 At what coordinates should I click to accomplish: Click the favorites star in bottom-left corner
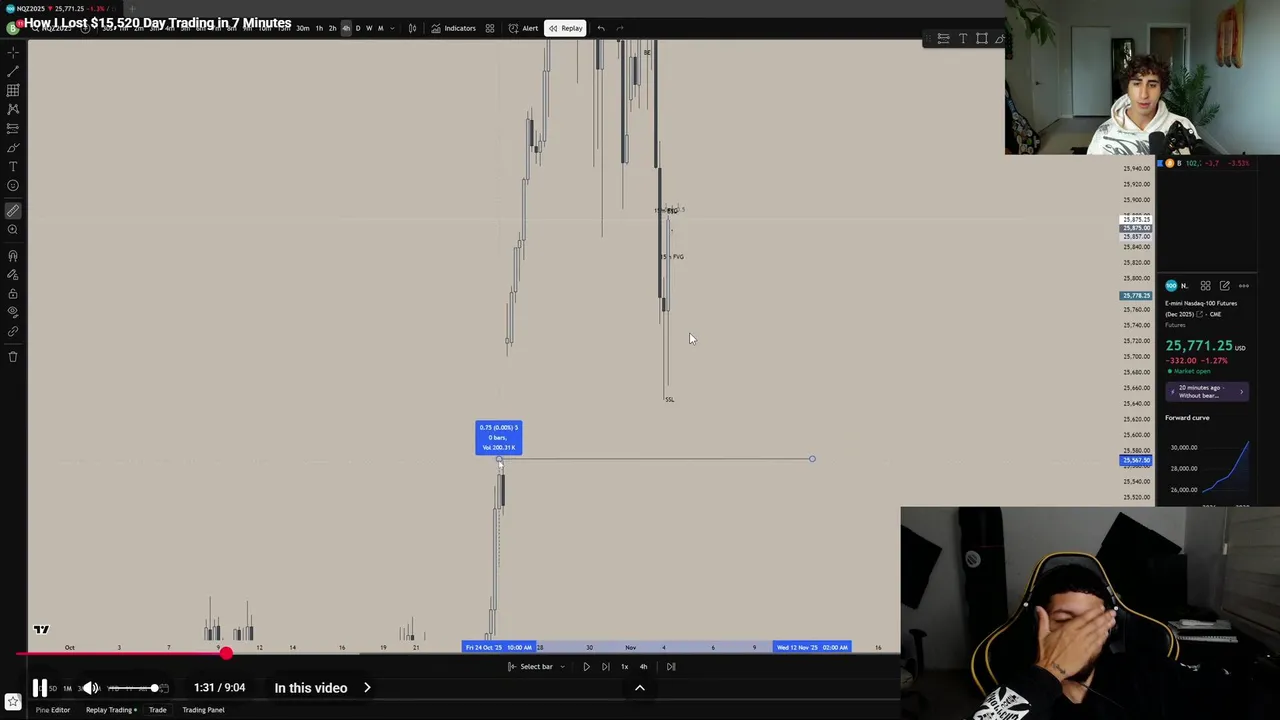[13, 703]
